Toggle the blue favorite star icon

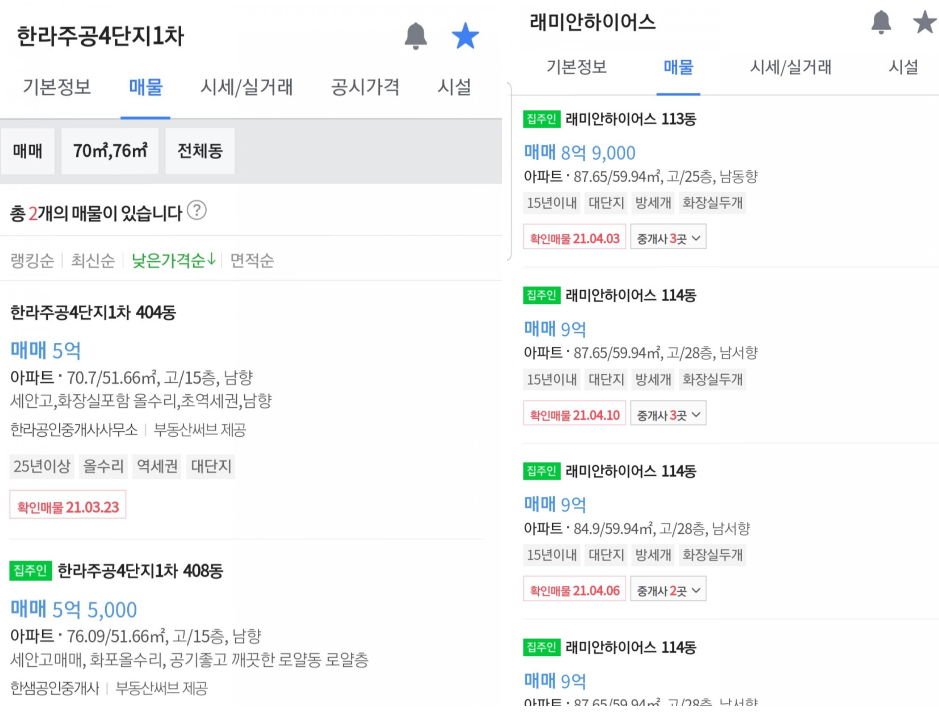tap(465, 36)
